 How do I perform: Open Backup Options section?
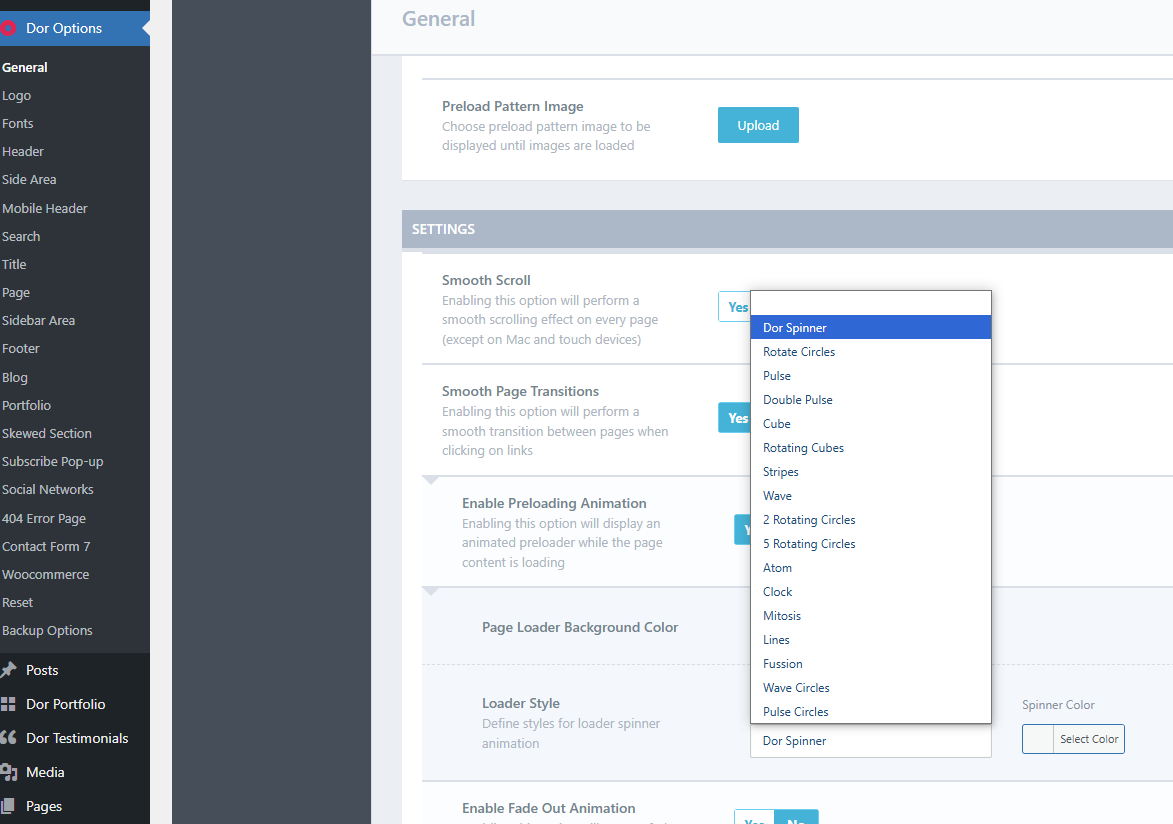tap(47, 631)
